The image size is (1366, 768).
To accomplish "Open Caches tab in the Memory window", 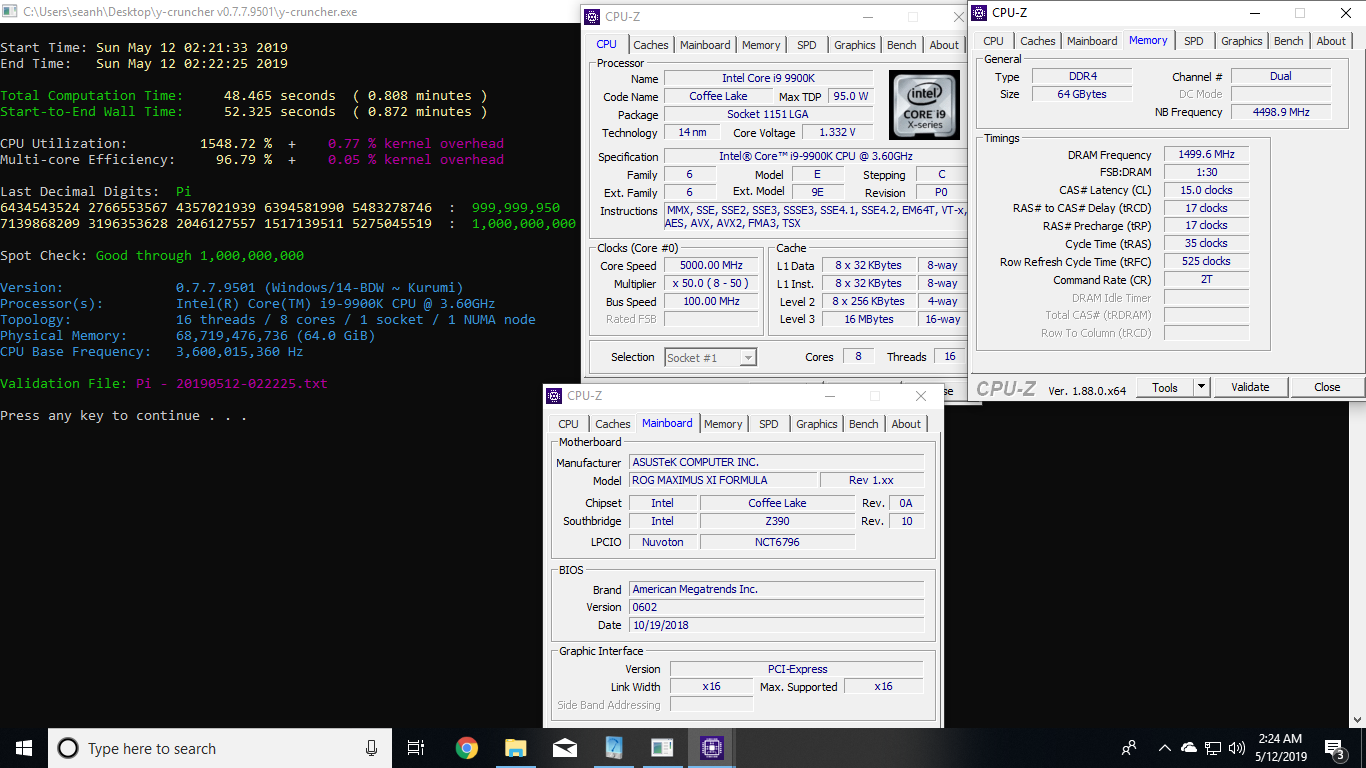I will coord(1038,41).
